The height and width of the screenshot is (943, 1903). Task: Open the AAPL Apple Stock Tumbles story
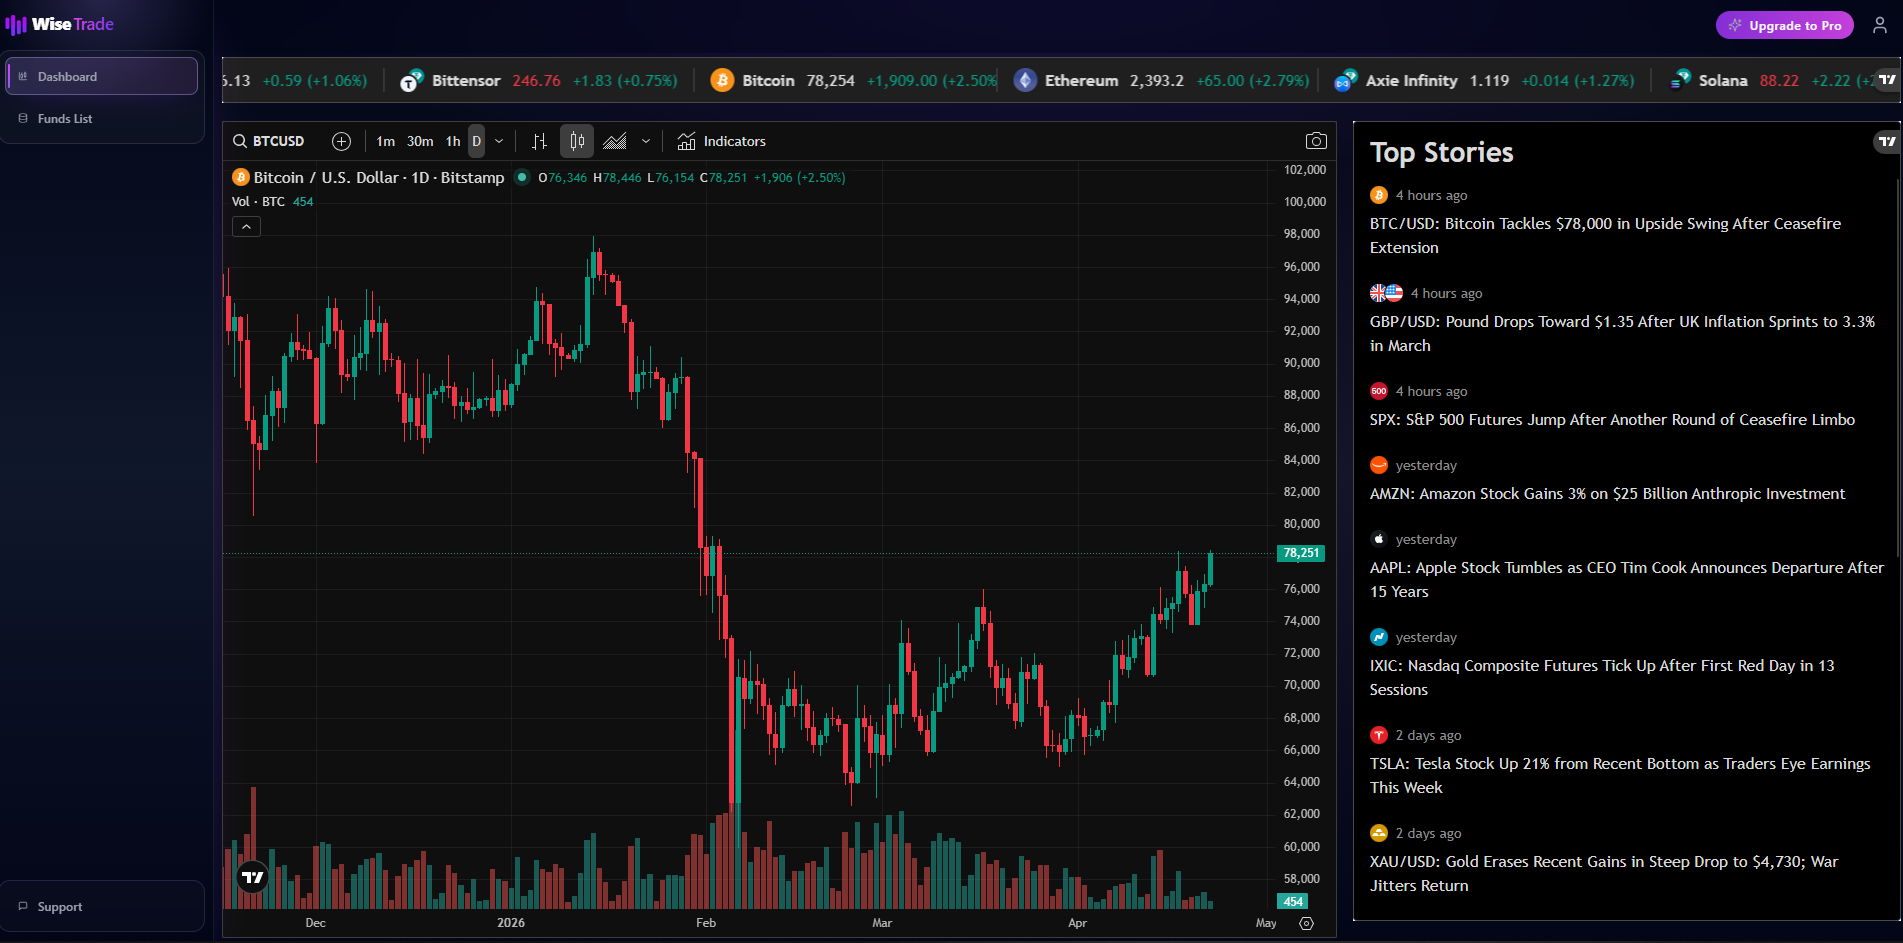tap(1626, 579)
